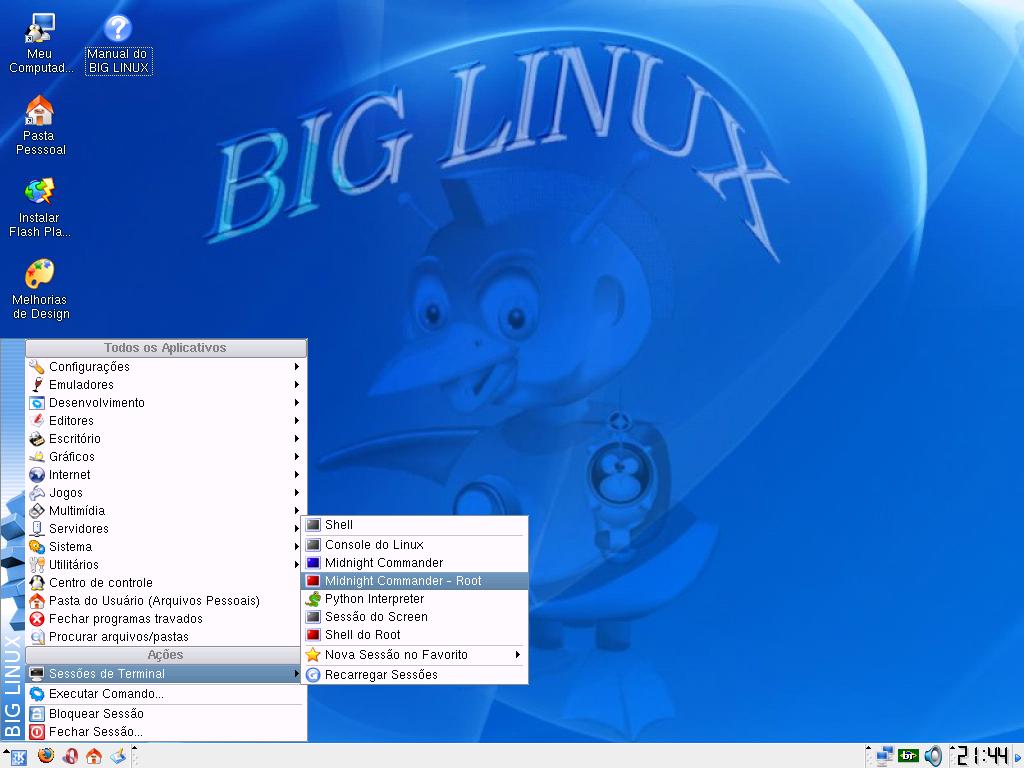
Task: Open the Configurações submenu
Action: point(166,366)
